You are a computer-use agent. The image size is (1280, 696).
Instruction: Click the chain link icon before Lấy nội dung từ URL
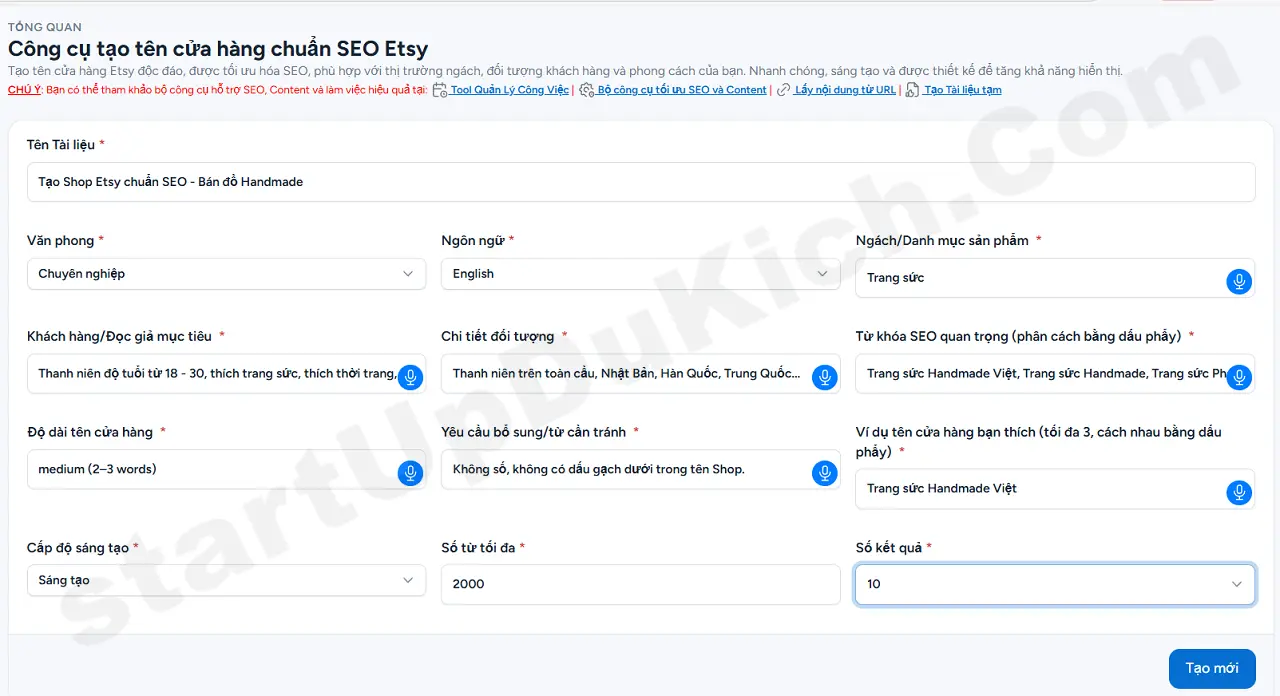pos(785,89)
